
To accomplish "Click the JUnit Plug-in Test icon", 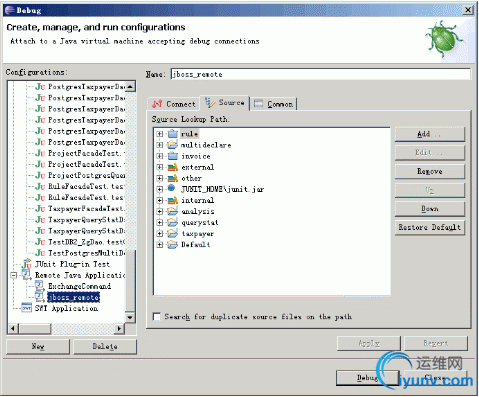I will tap(27, 264).
